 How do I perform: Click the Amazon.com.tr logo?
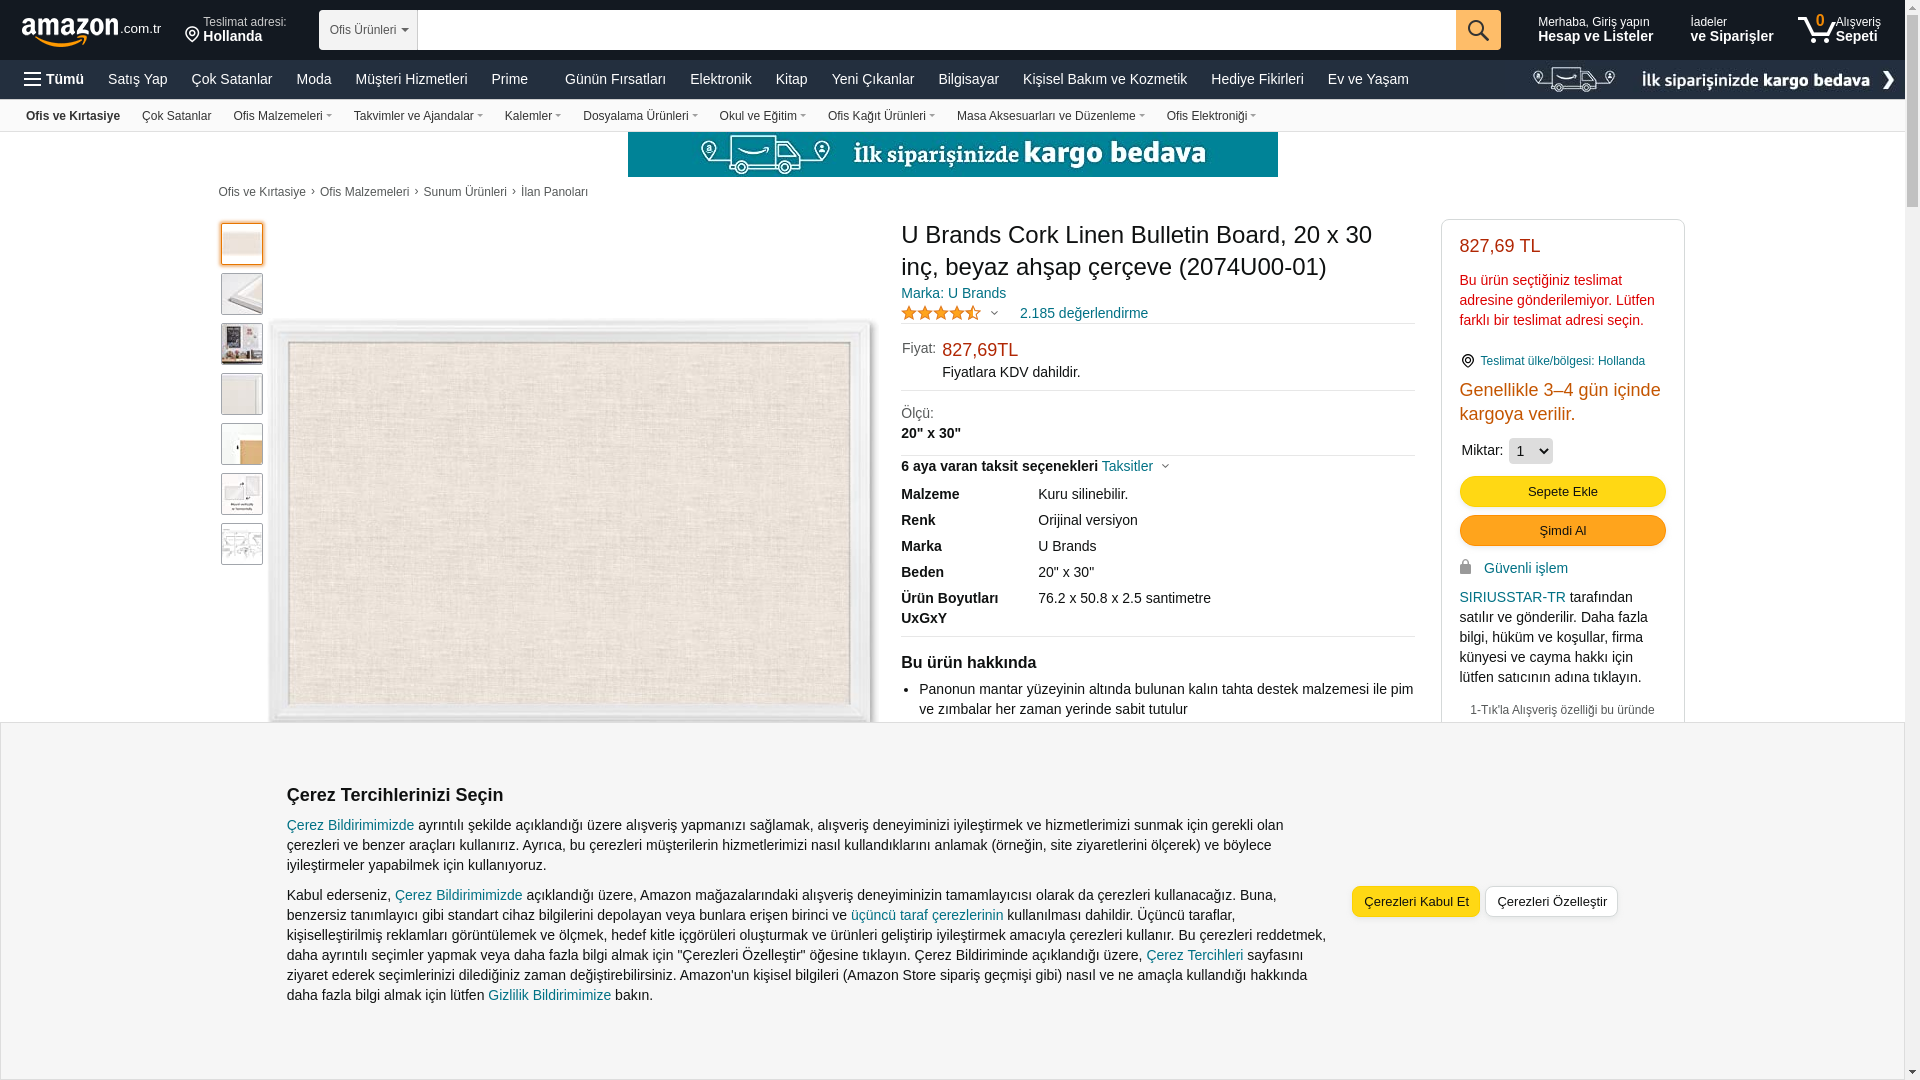coord(90,31)
